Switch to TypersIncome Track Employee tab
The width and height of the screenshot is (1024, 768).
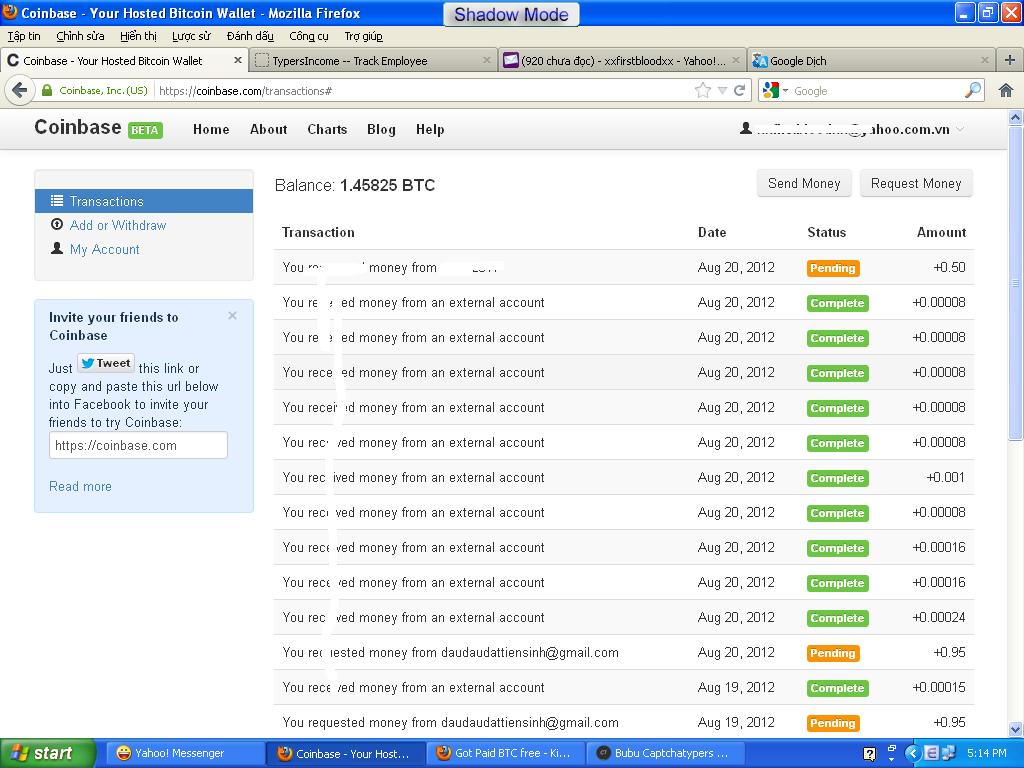coord(373,60)
